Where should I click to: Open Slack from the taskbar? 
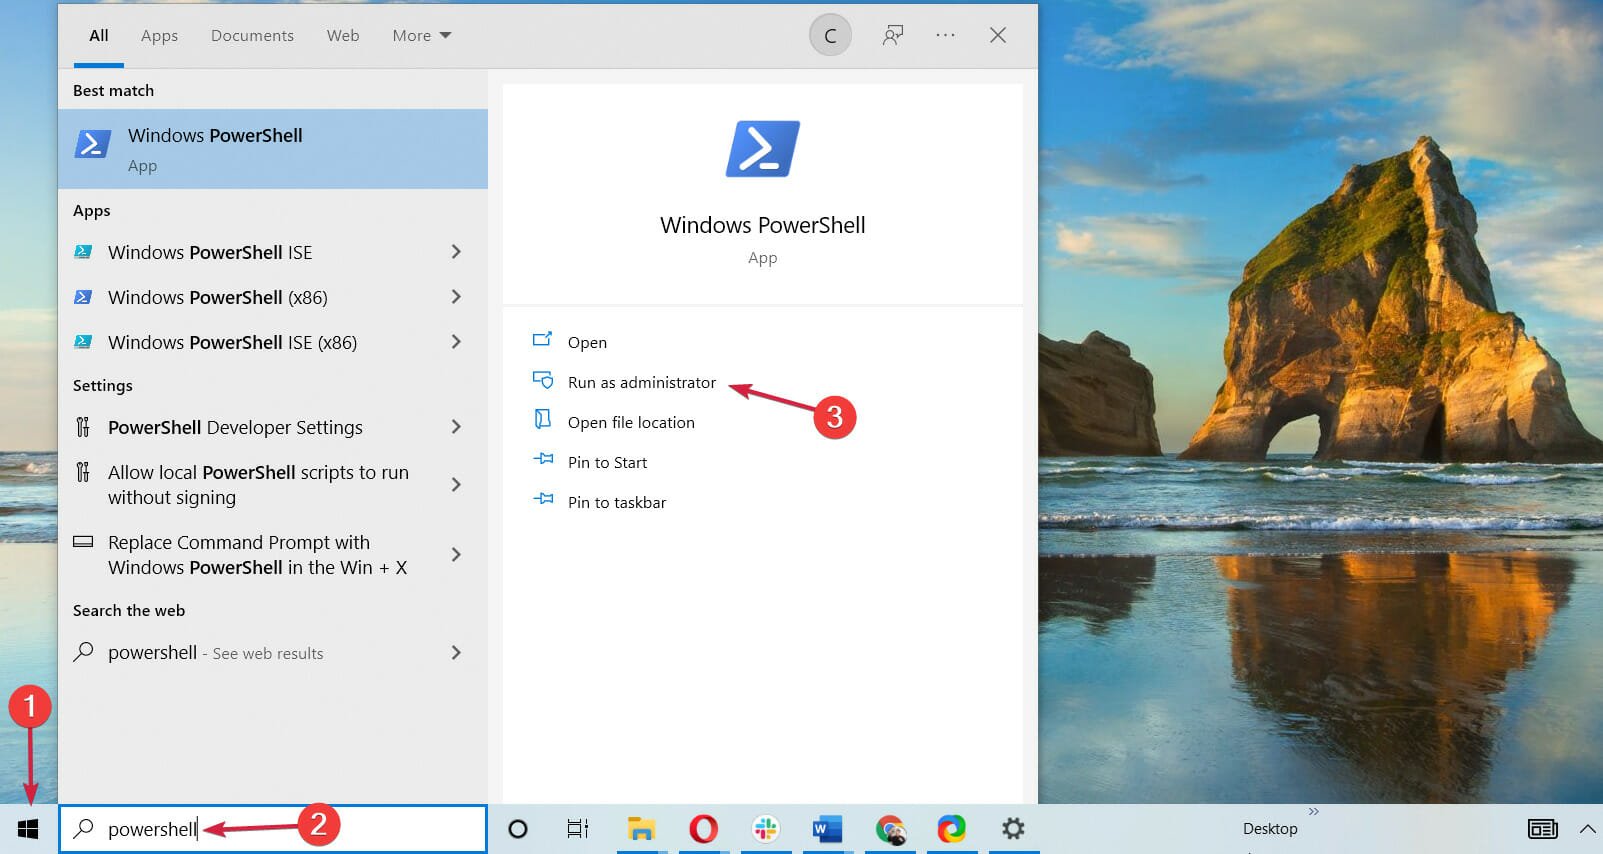click(x=765, y=829)
